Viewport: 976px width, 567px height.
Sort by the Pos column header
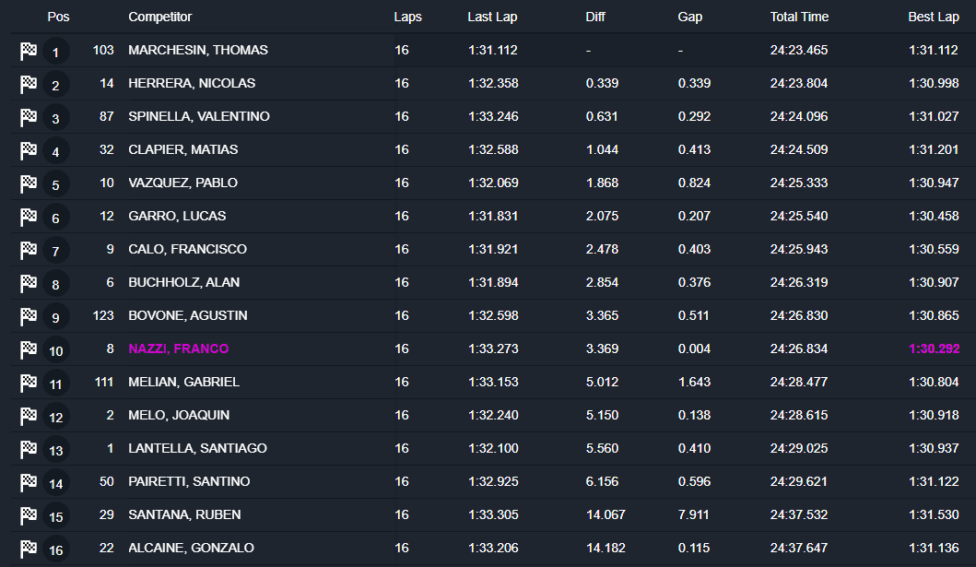(x=58, y=17)
